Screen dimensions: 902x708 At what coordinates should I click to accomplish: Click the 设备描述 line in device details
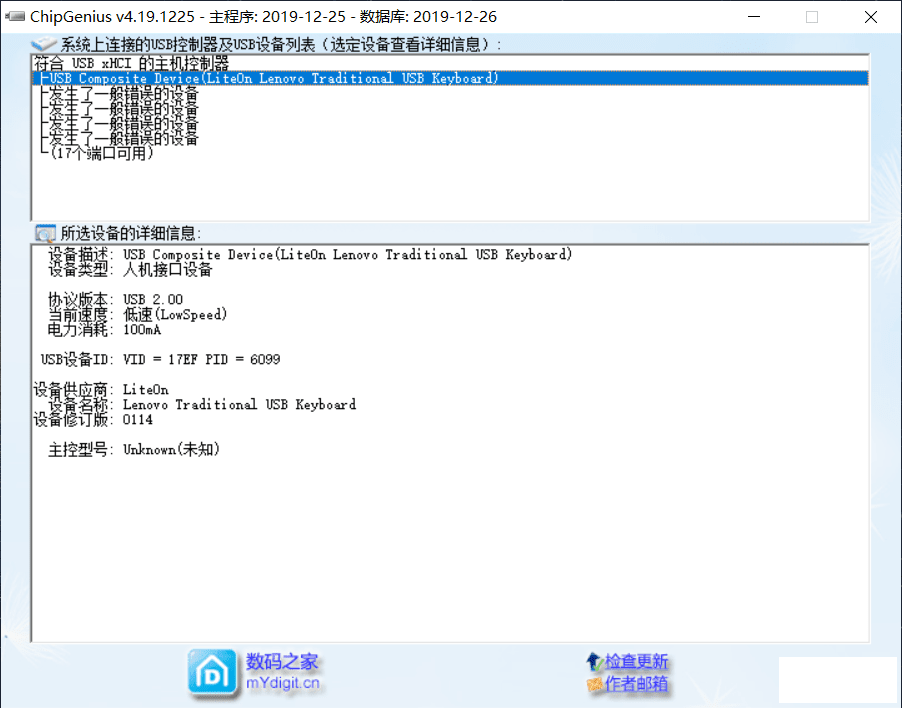point(309,254)
